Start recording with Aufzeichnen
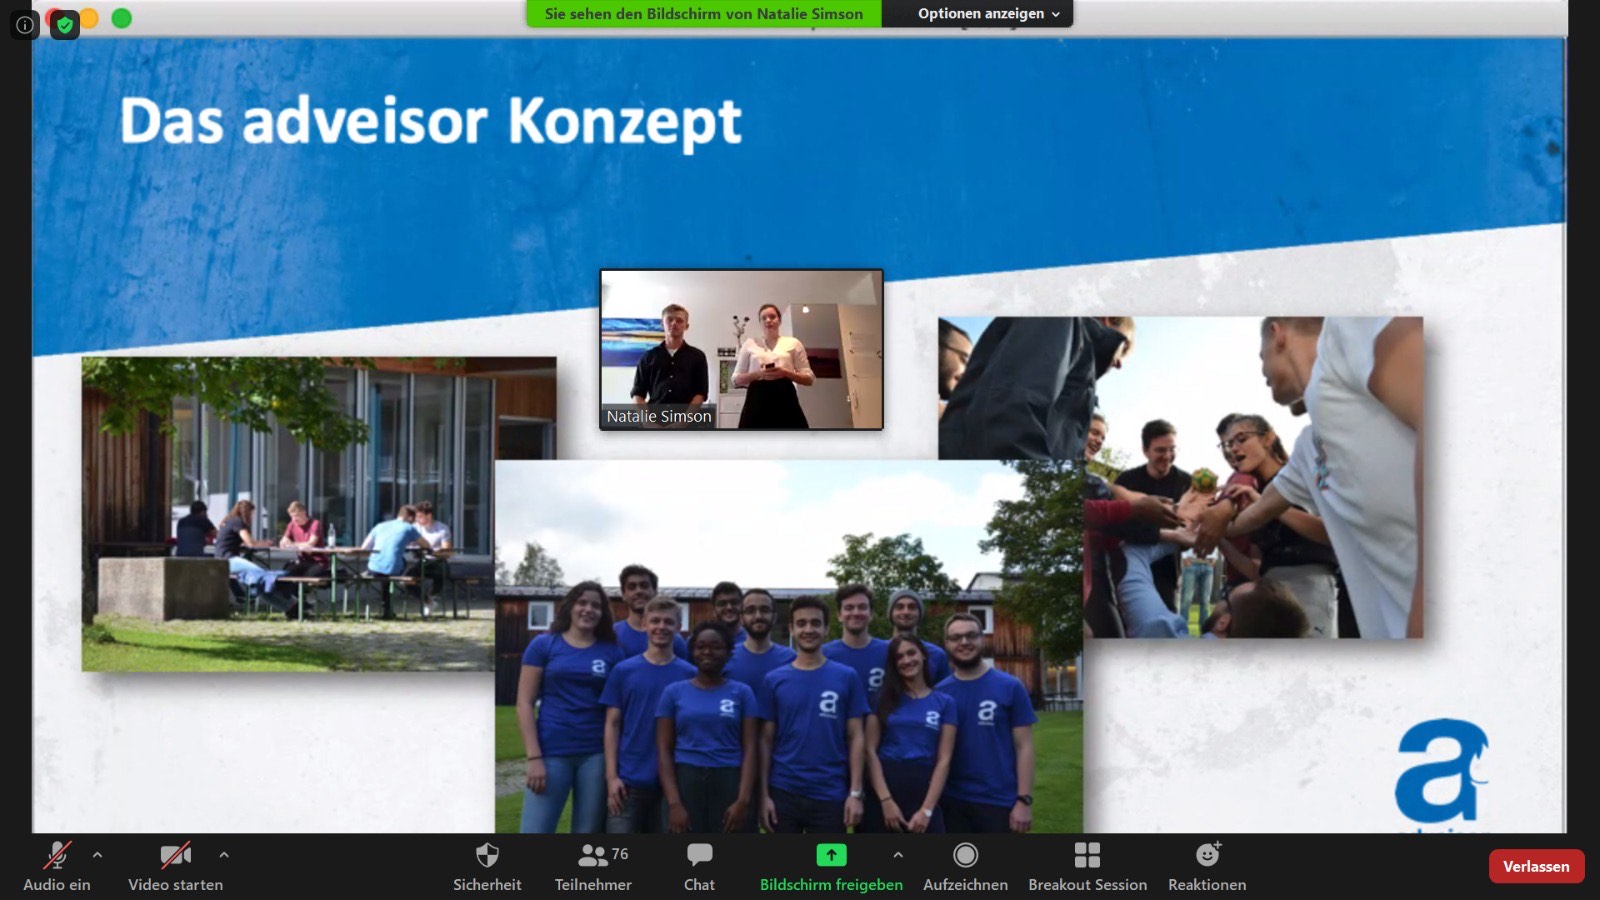Viewport: 1600px width, 900px height. pyautogui.click(x=965, y=866)
